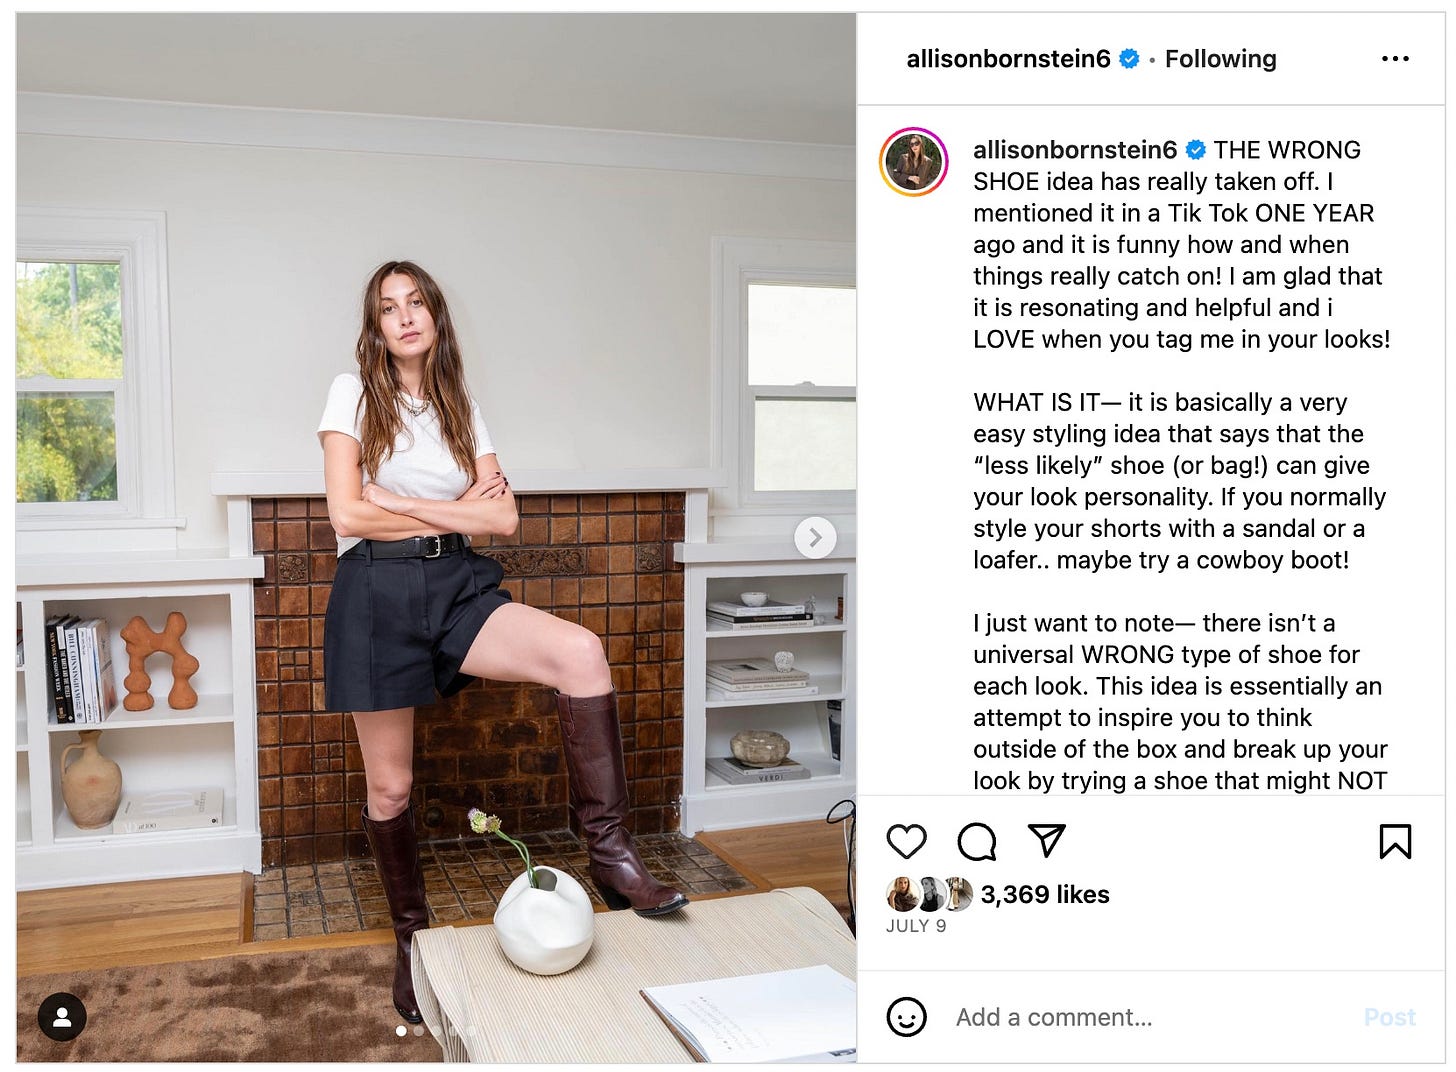
Task: Click the Add a comment field
Action: [1148, 1017]
